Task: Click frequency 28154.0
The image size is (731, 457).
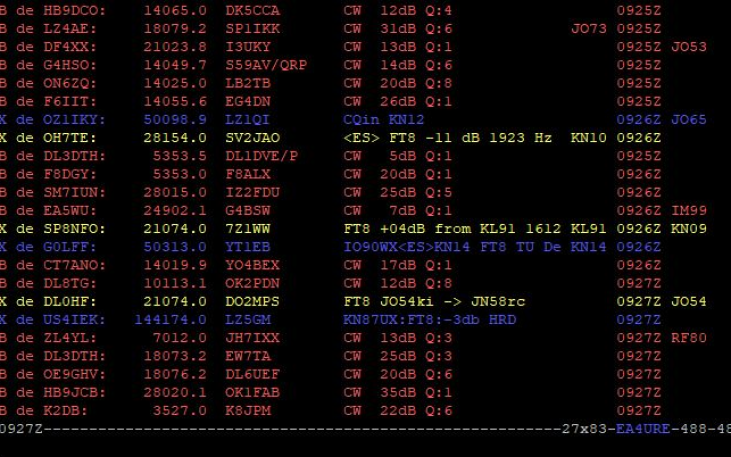Action: pyautogui.click(x=175, y=138)
